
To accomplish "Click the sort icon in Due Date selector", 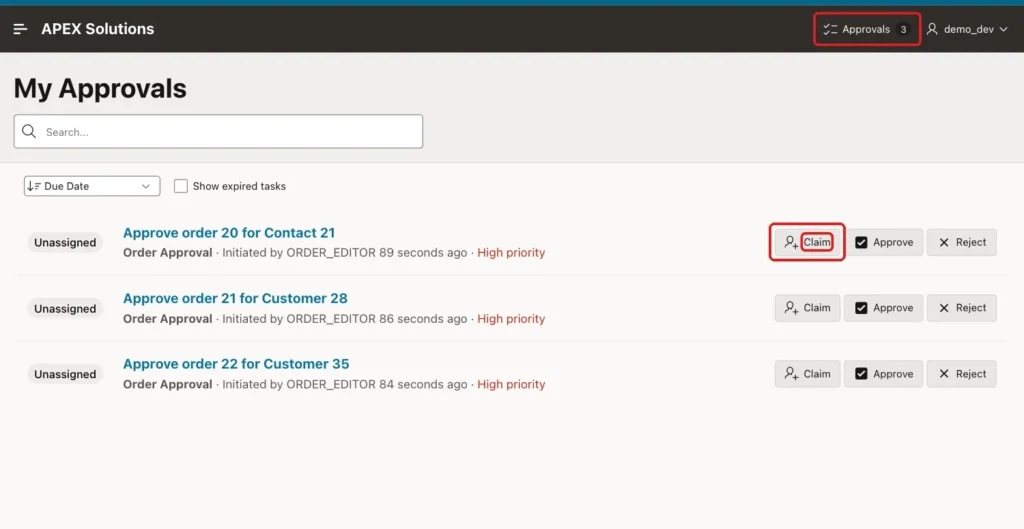I will [x=34, y=186].
